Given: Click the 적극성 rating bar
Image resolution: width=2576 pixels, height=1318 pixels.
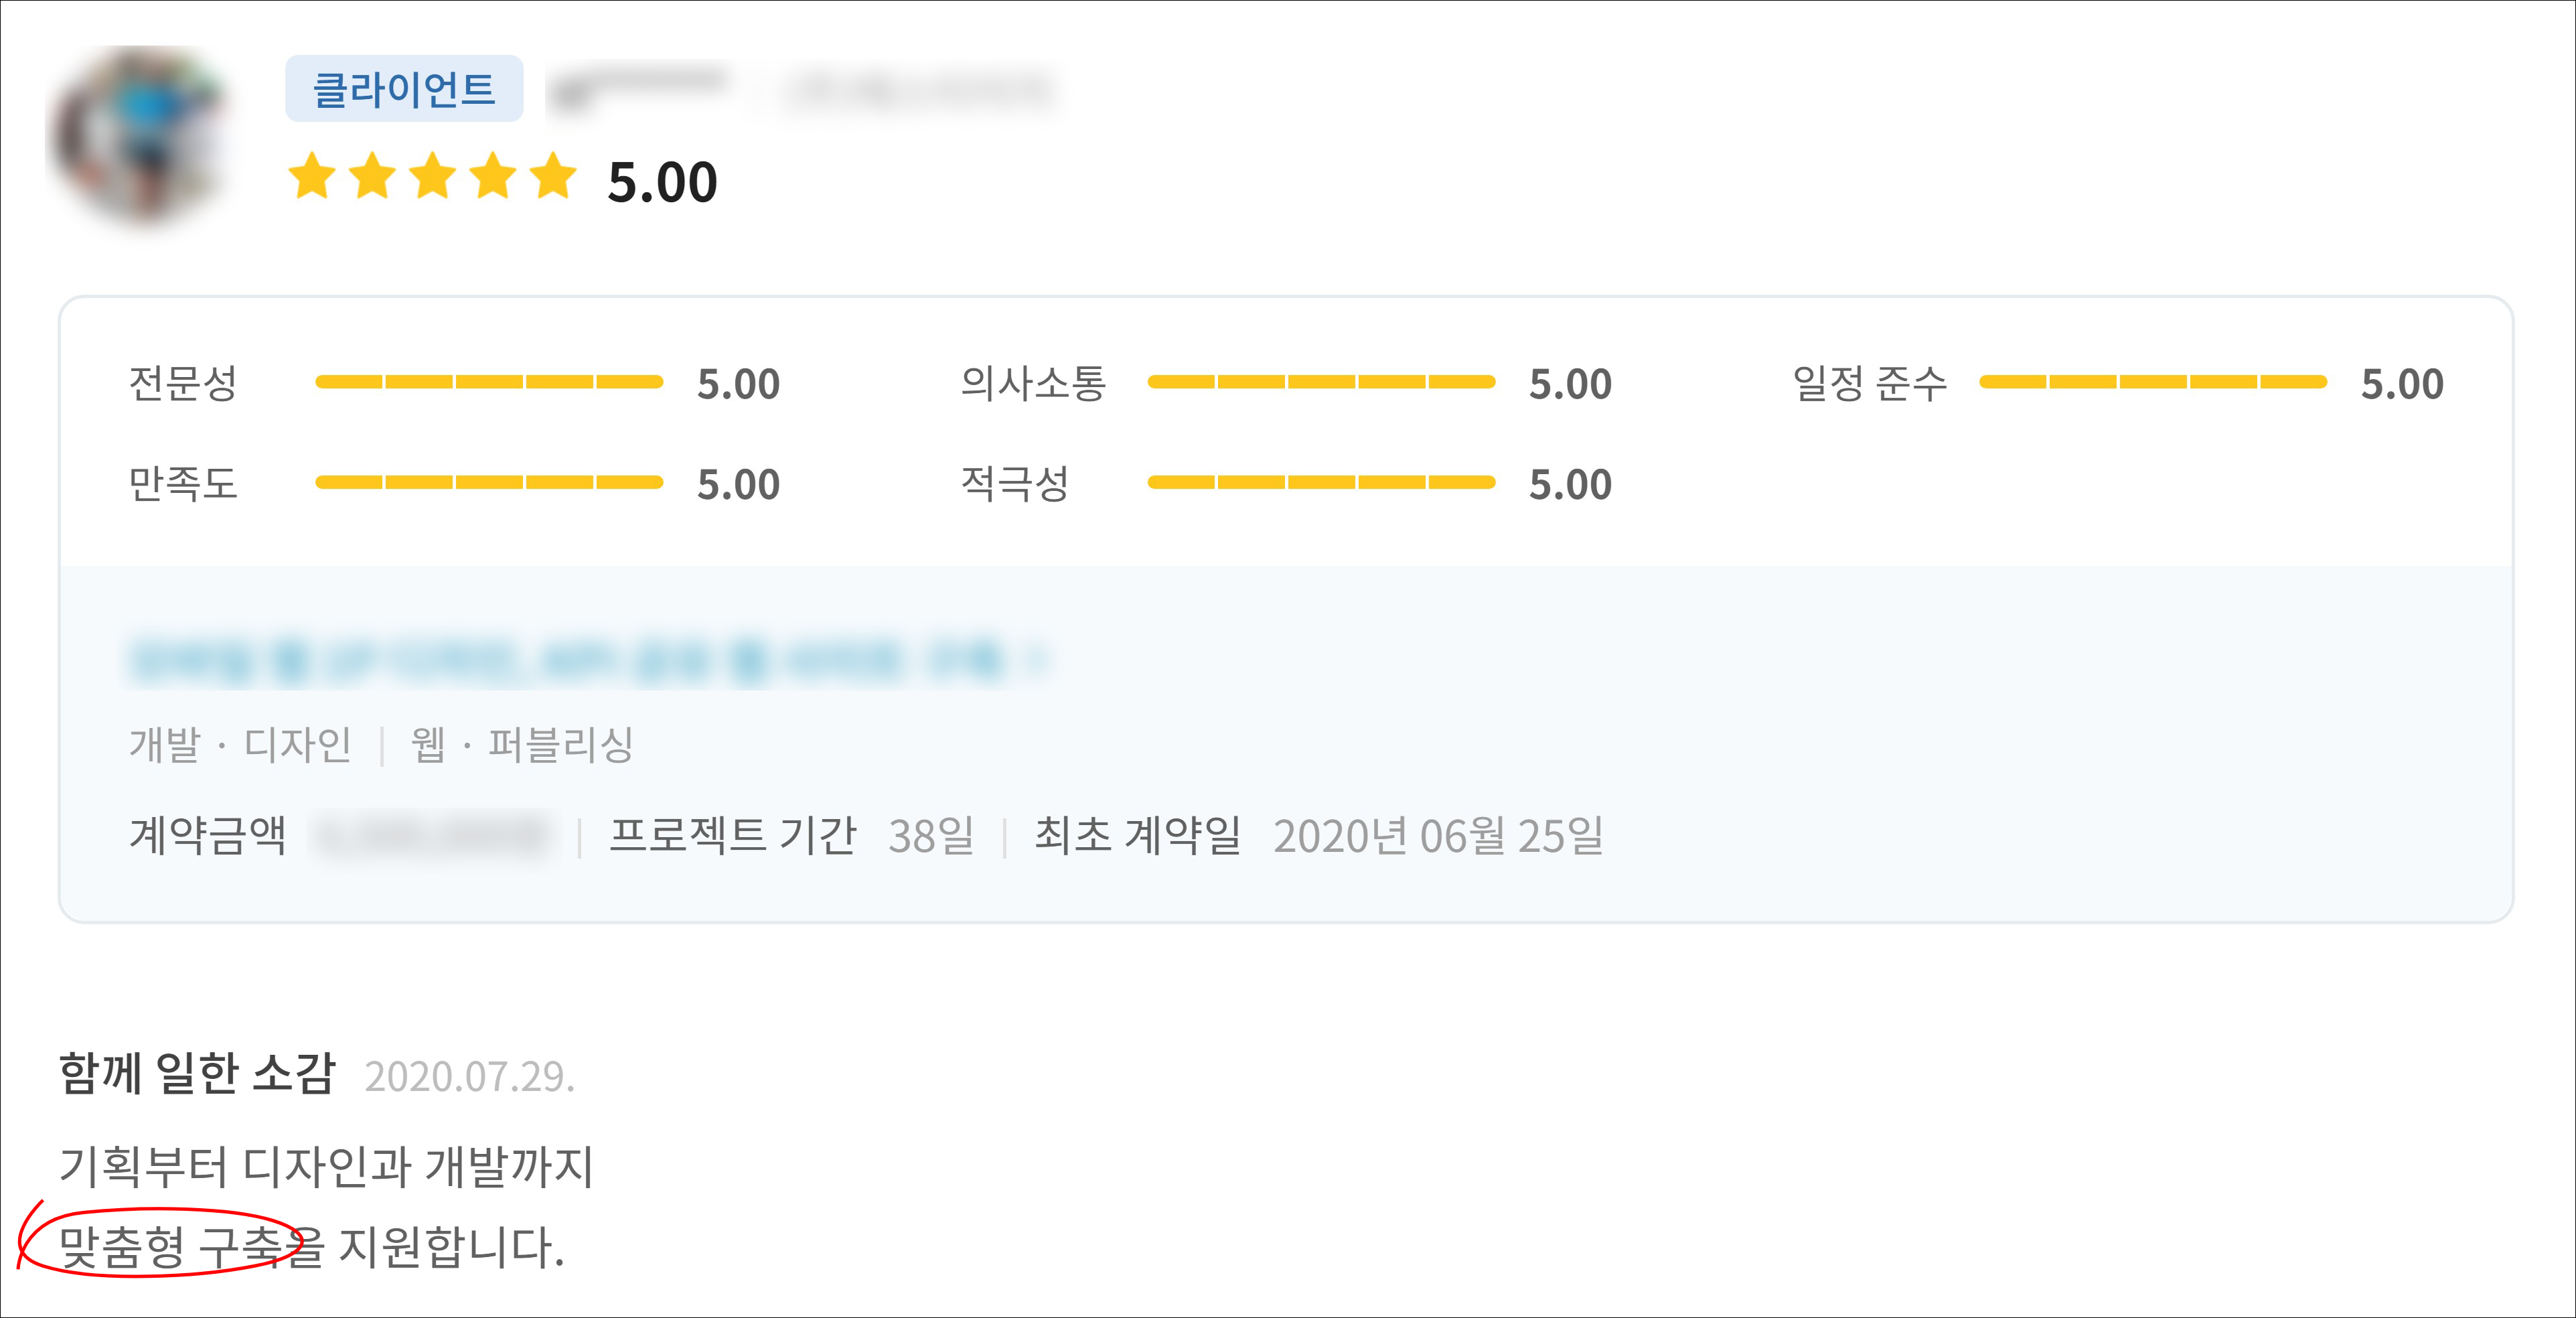Looking at the screenshot, I should pyautogui.click(x=1320, y=483).
